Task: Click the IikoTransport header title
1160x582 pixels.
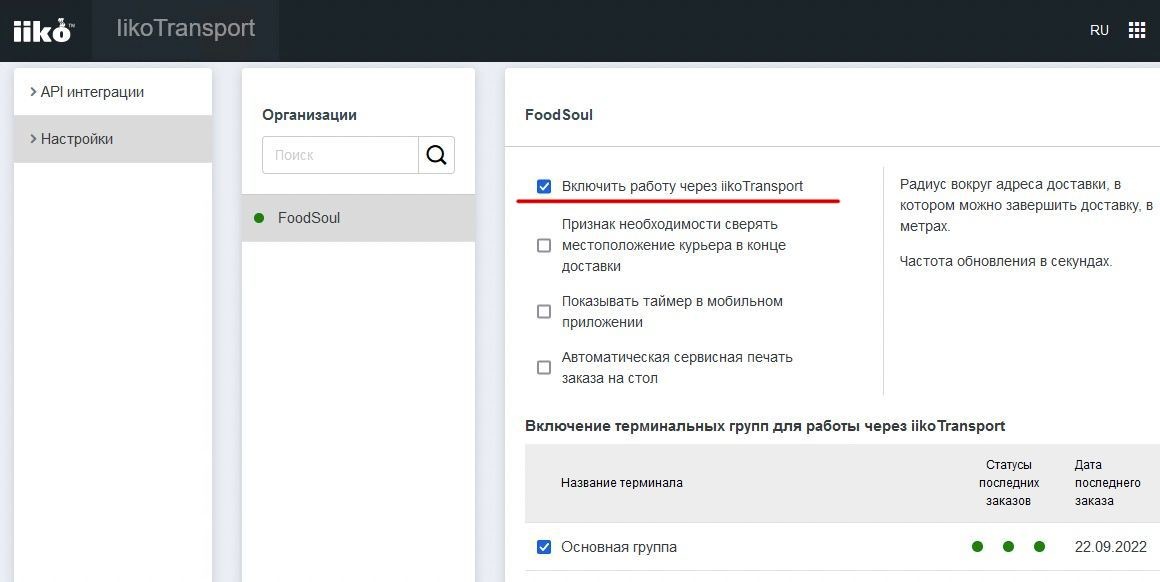Action: (x=186, y=28)
